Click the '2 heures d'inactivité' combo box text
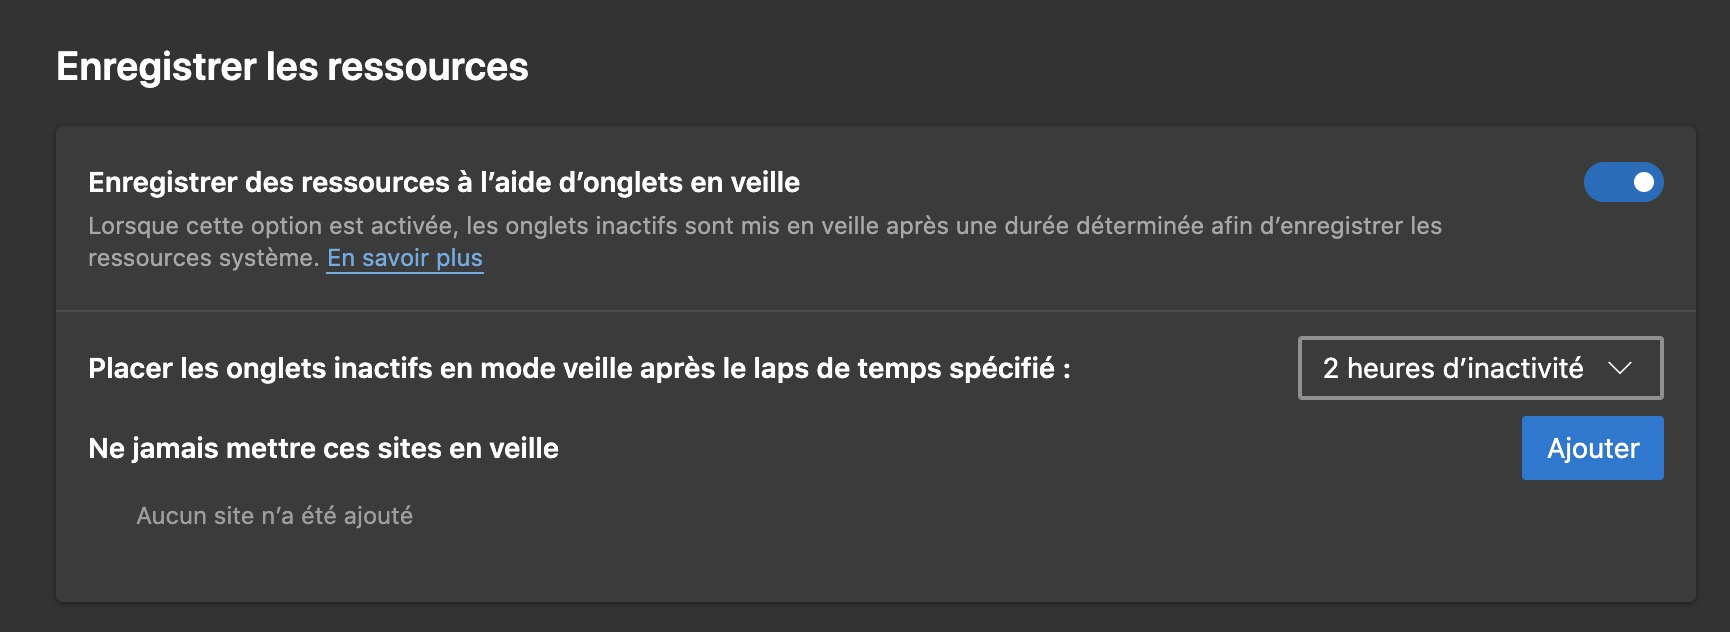 1452,368
